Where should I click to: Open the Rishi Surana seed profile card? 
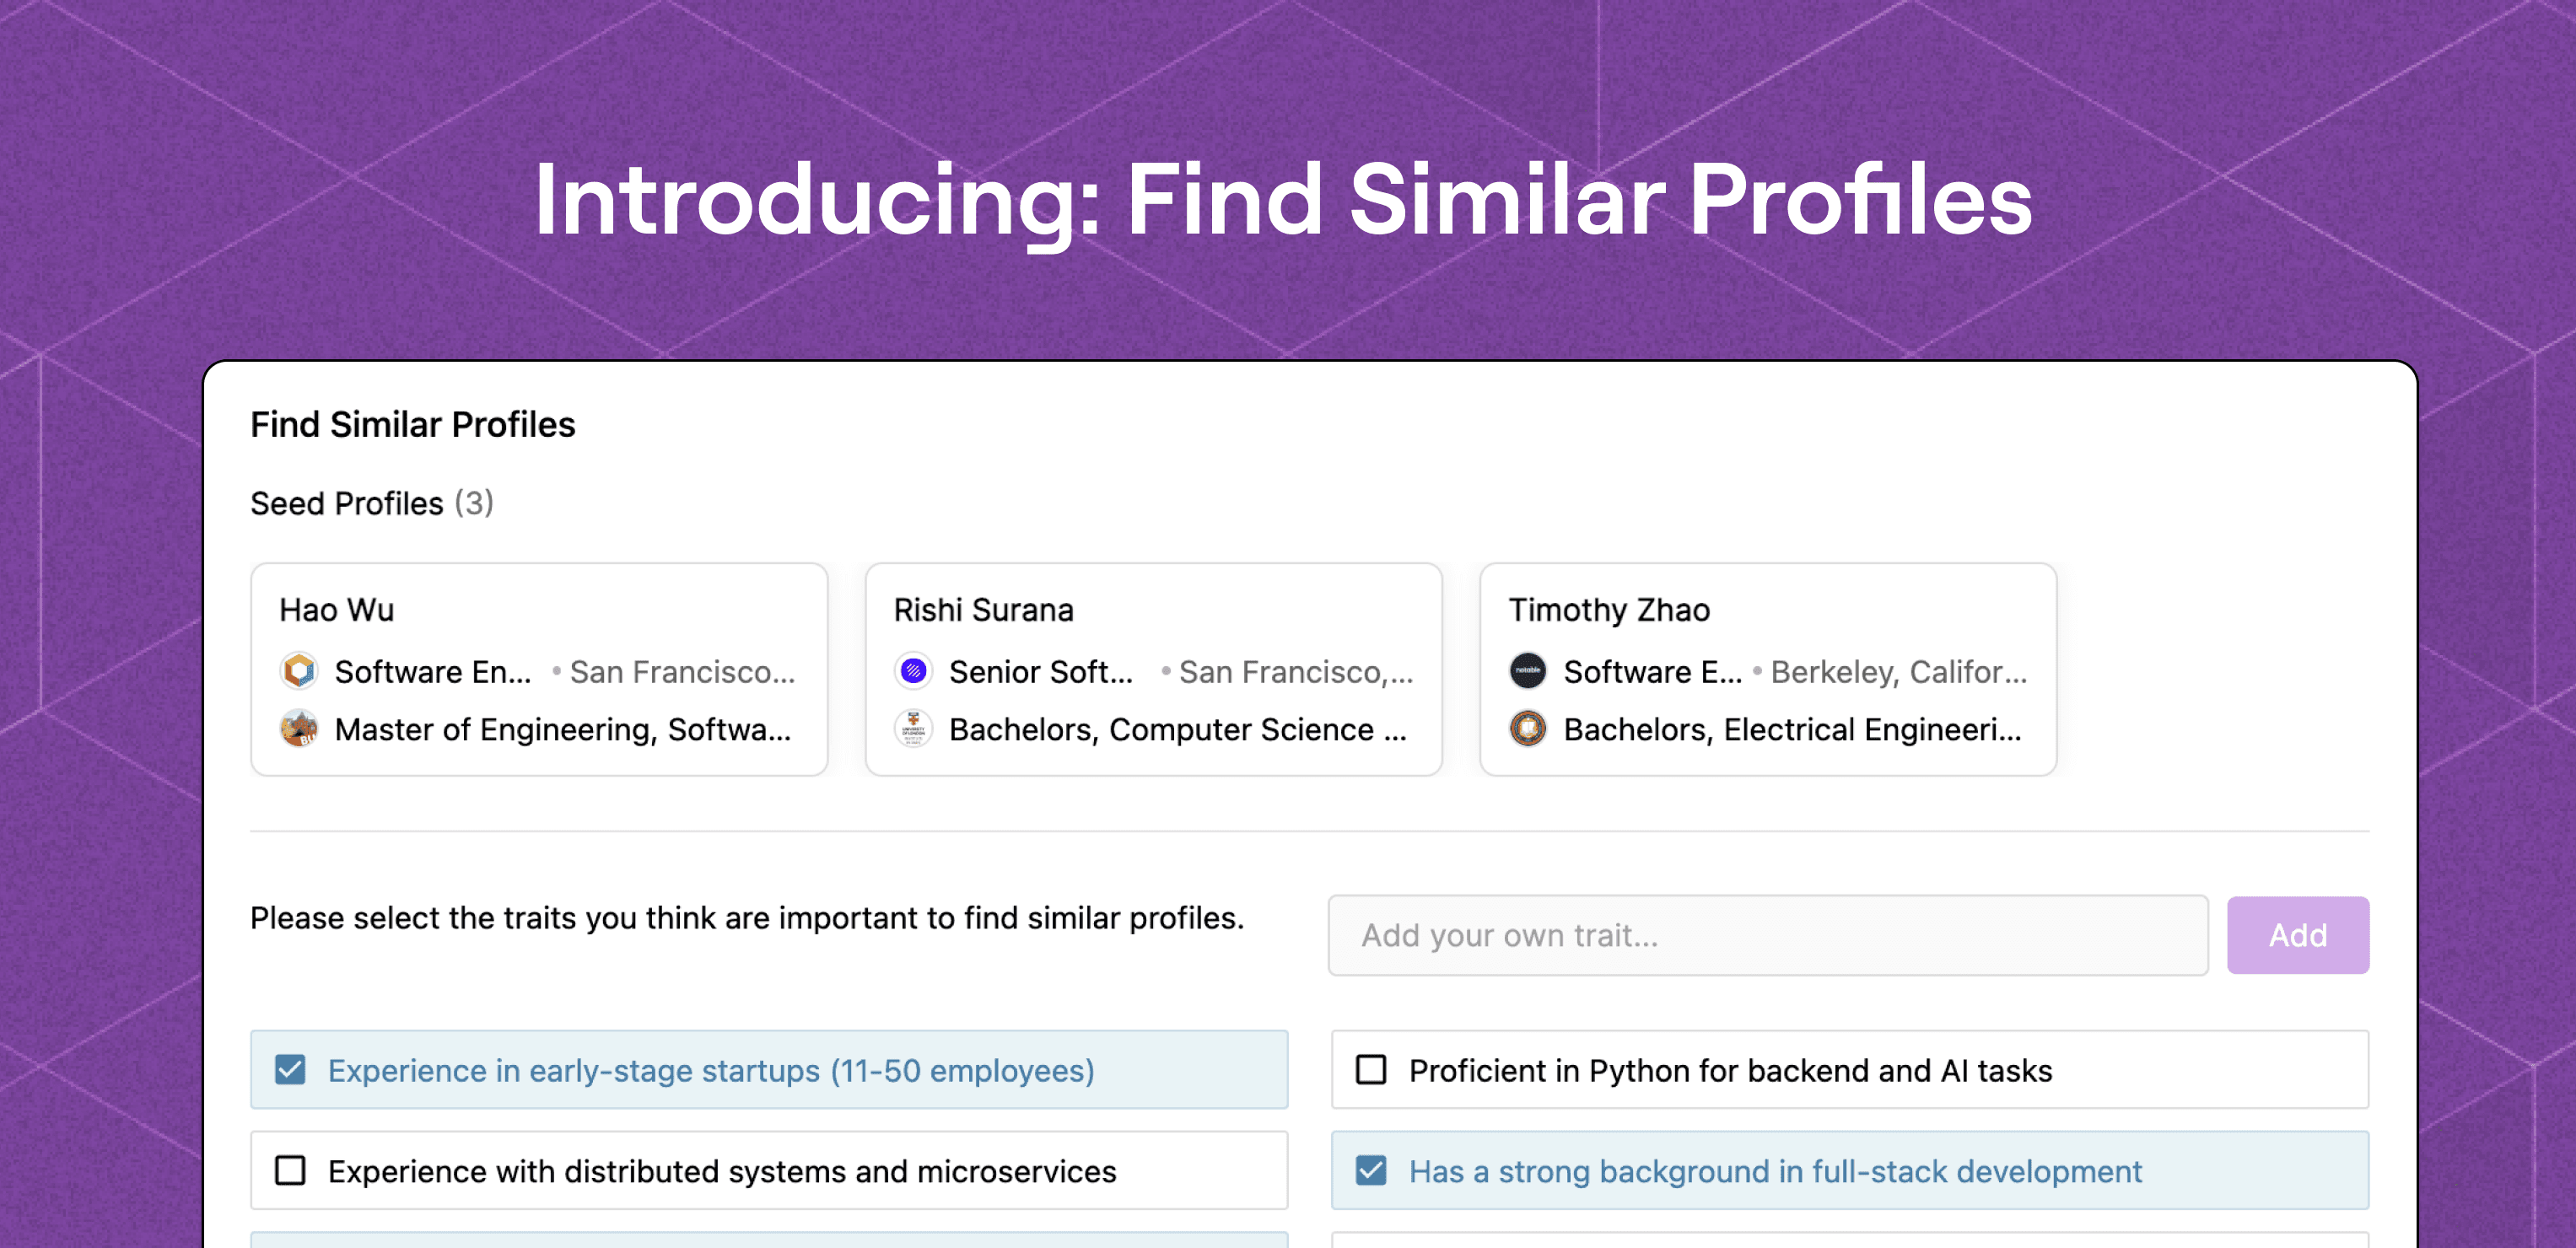[1154, 669]
